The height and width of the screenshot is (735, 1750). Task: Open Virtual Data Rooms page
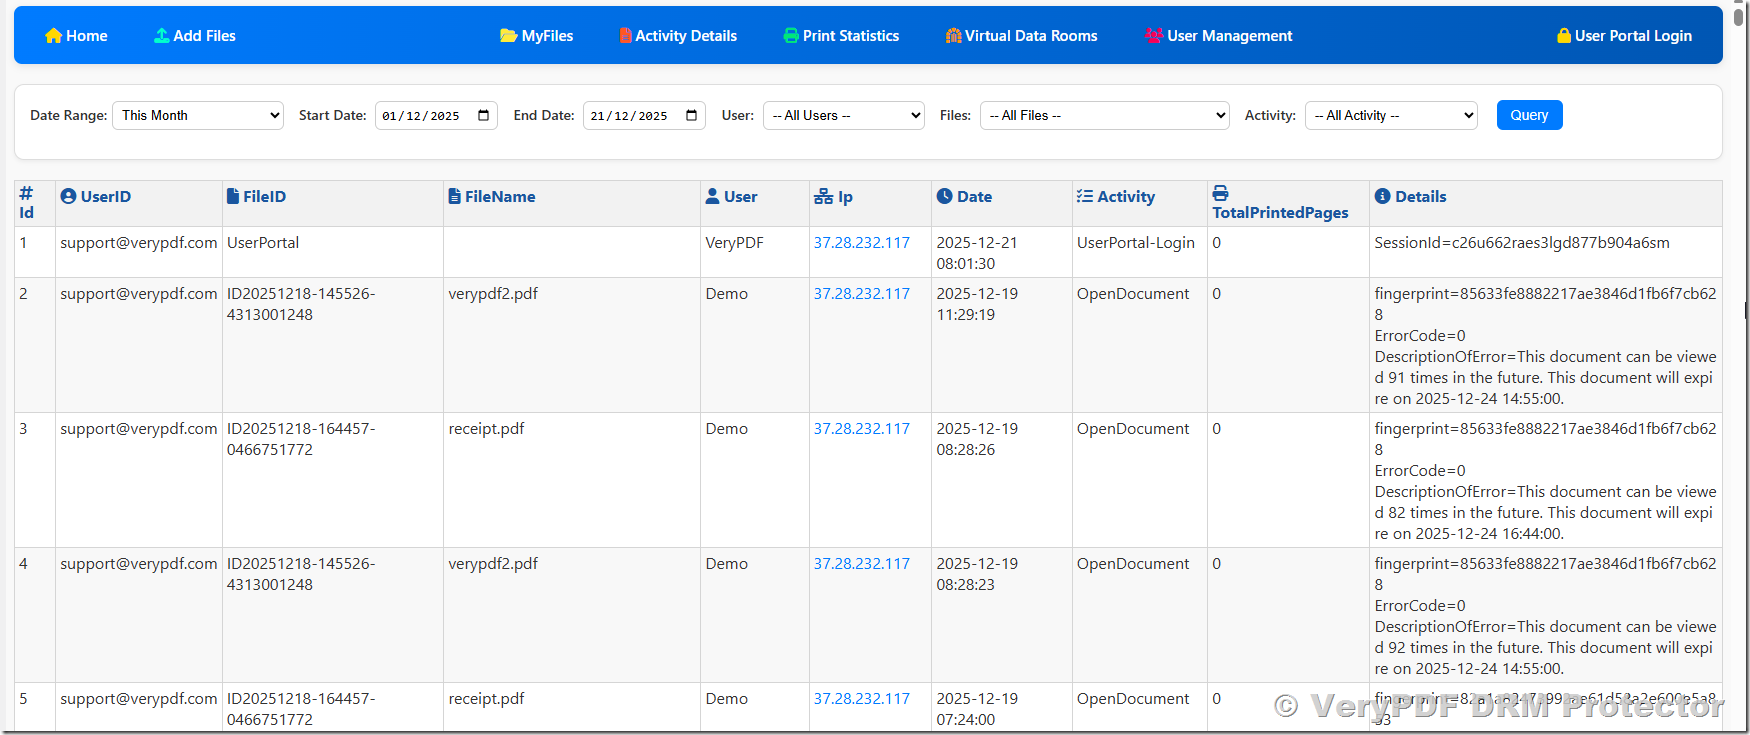1021,36
